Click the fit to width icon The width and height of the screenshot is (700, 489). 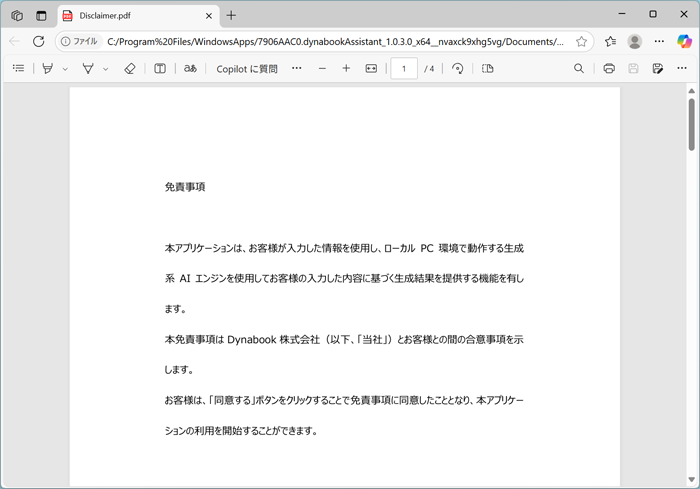pyautogui.click(x=371, y=68)
